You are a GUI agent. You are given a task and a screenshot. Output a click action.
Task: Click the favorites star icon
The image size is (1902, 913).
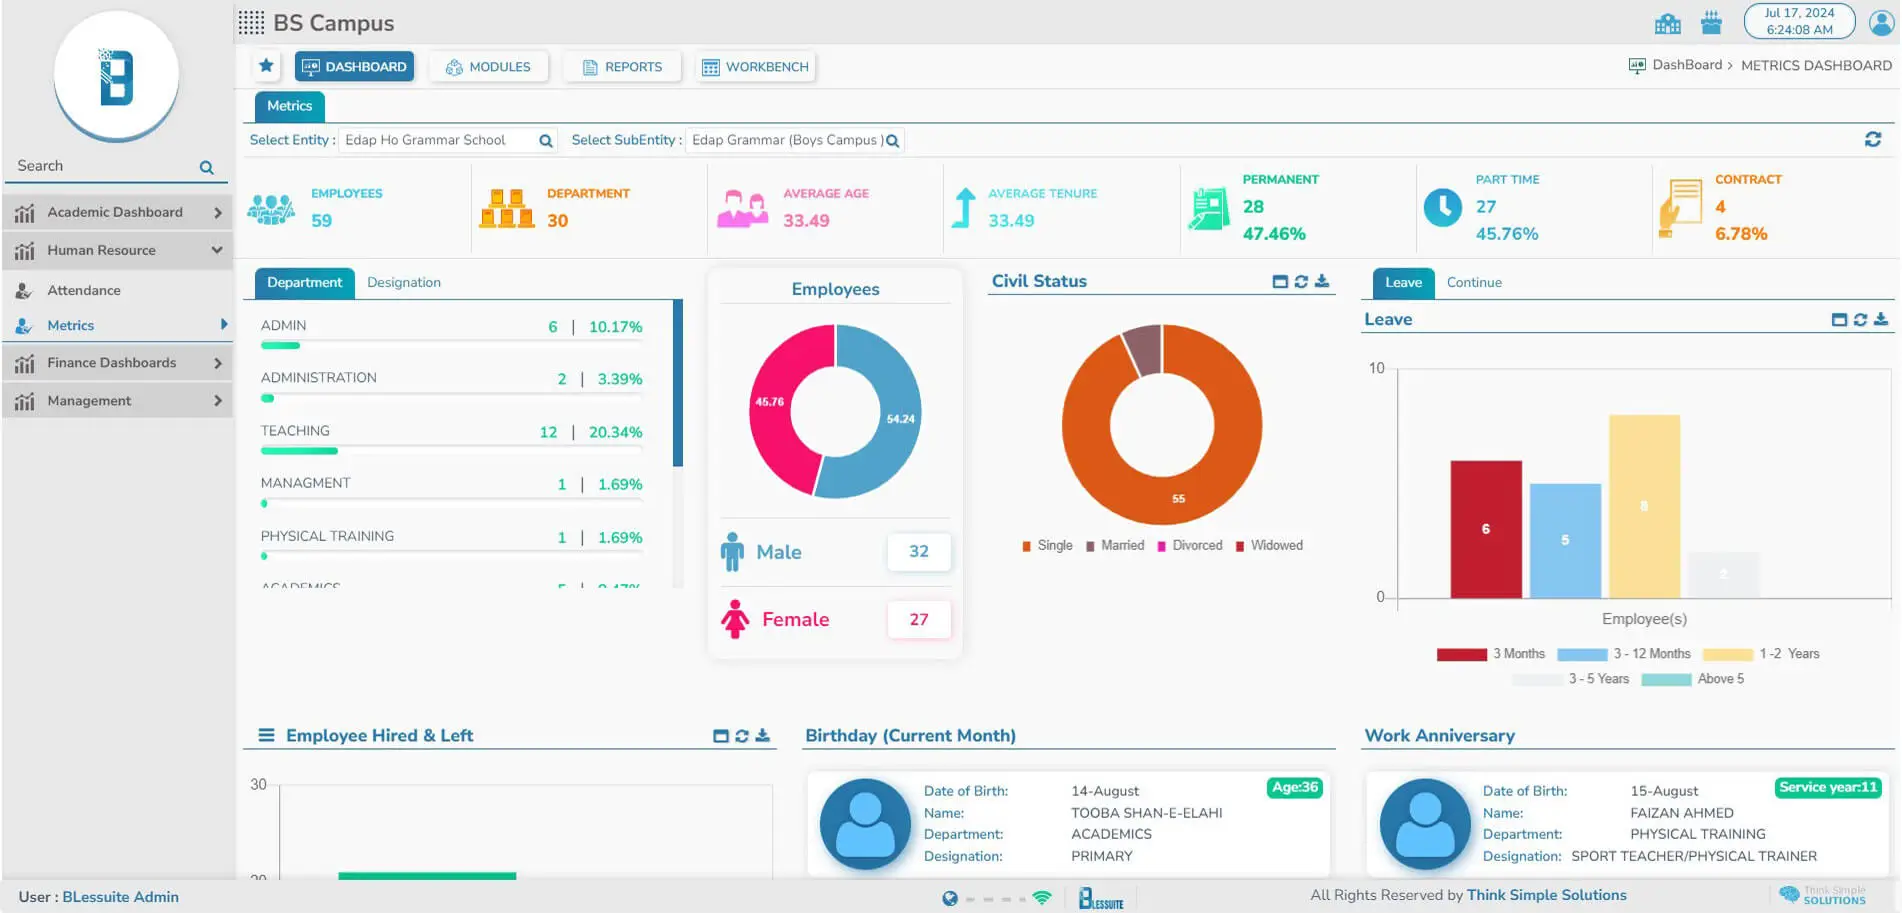coord(266,66)
